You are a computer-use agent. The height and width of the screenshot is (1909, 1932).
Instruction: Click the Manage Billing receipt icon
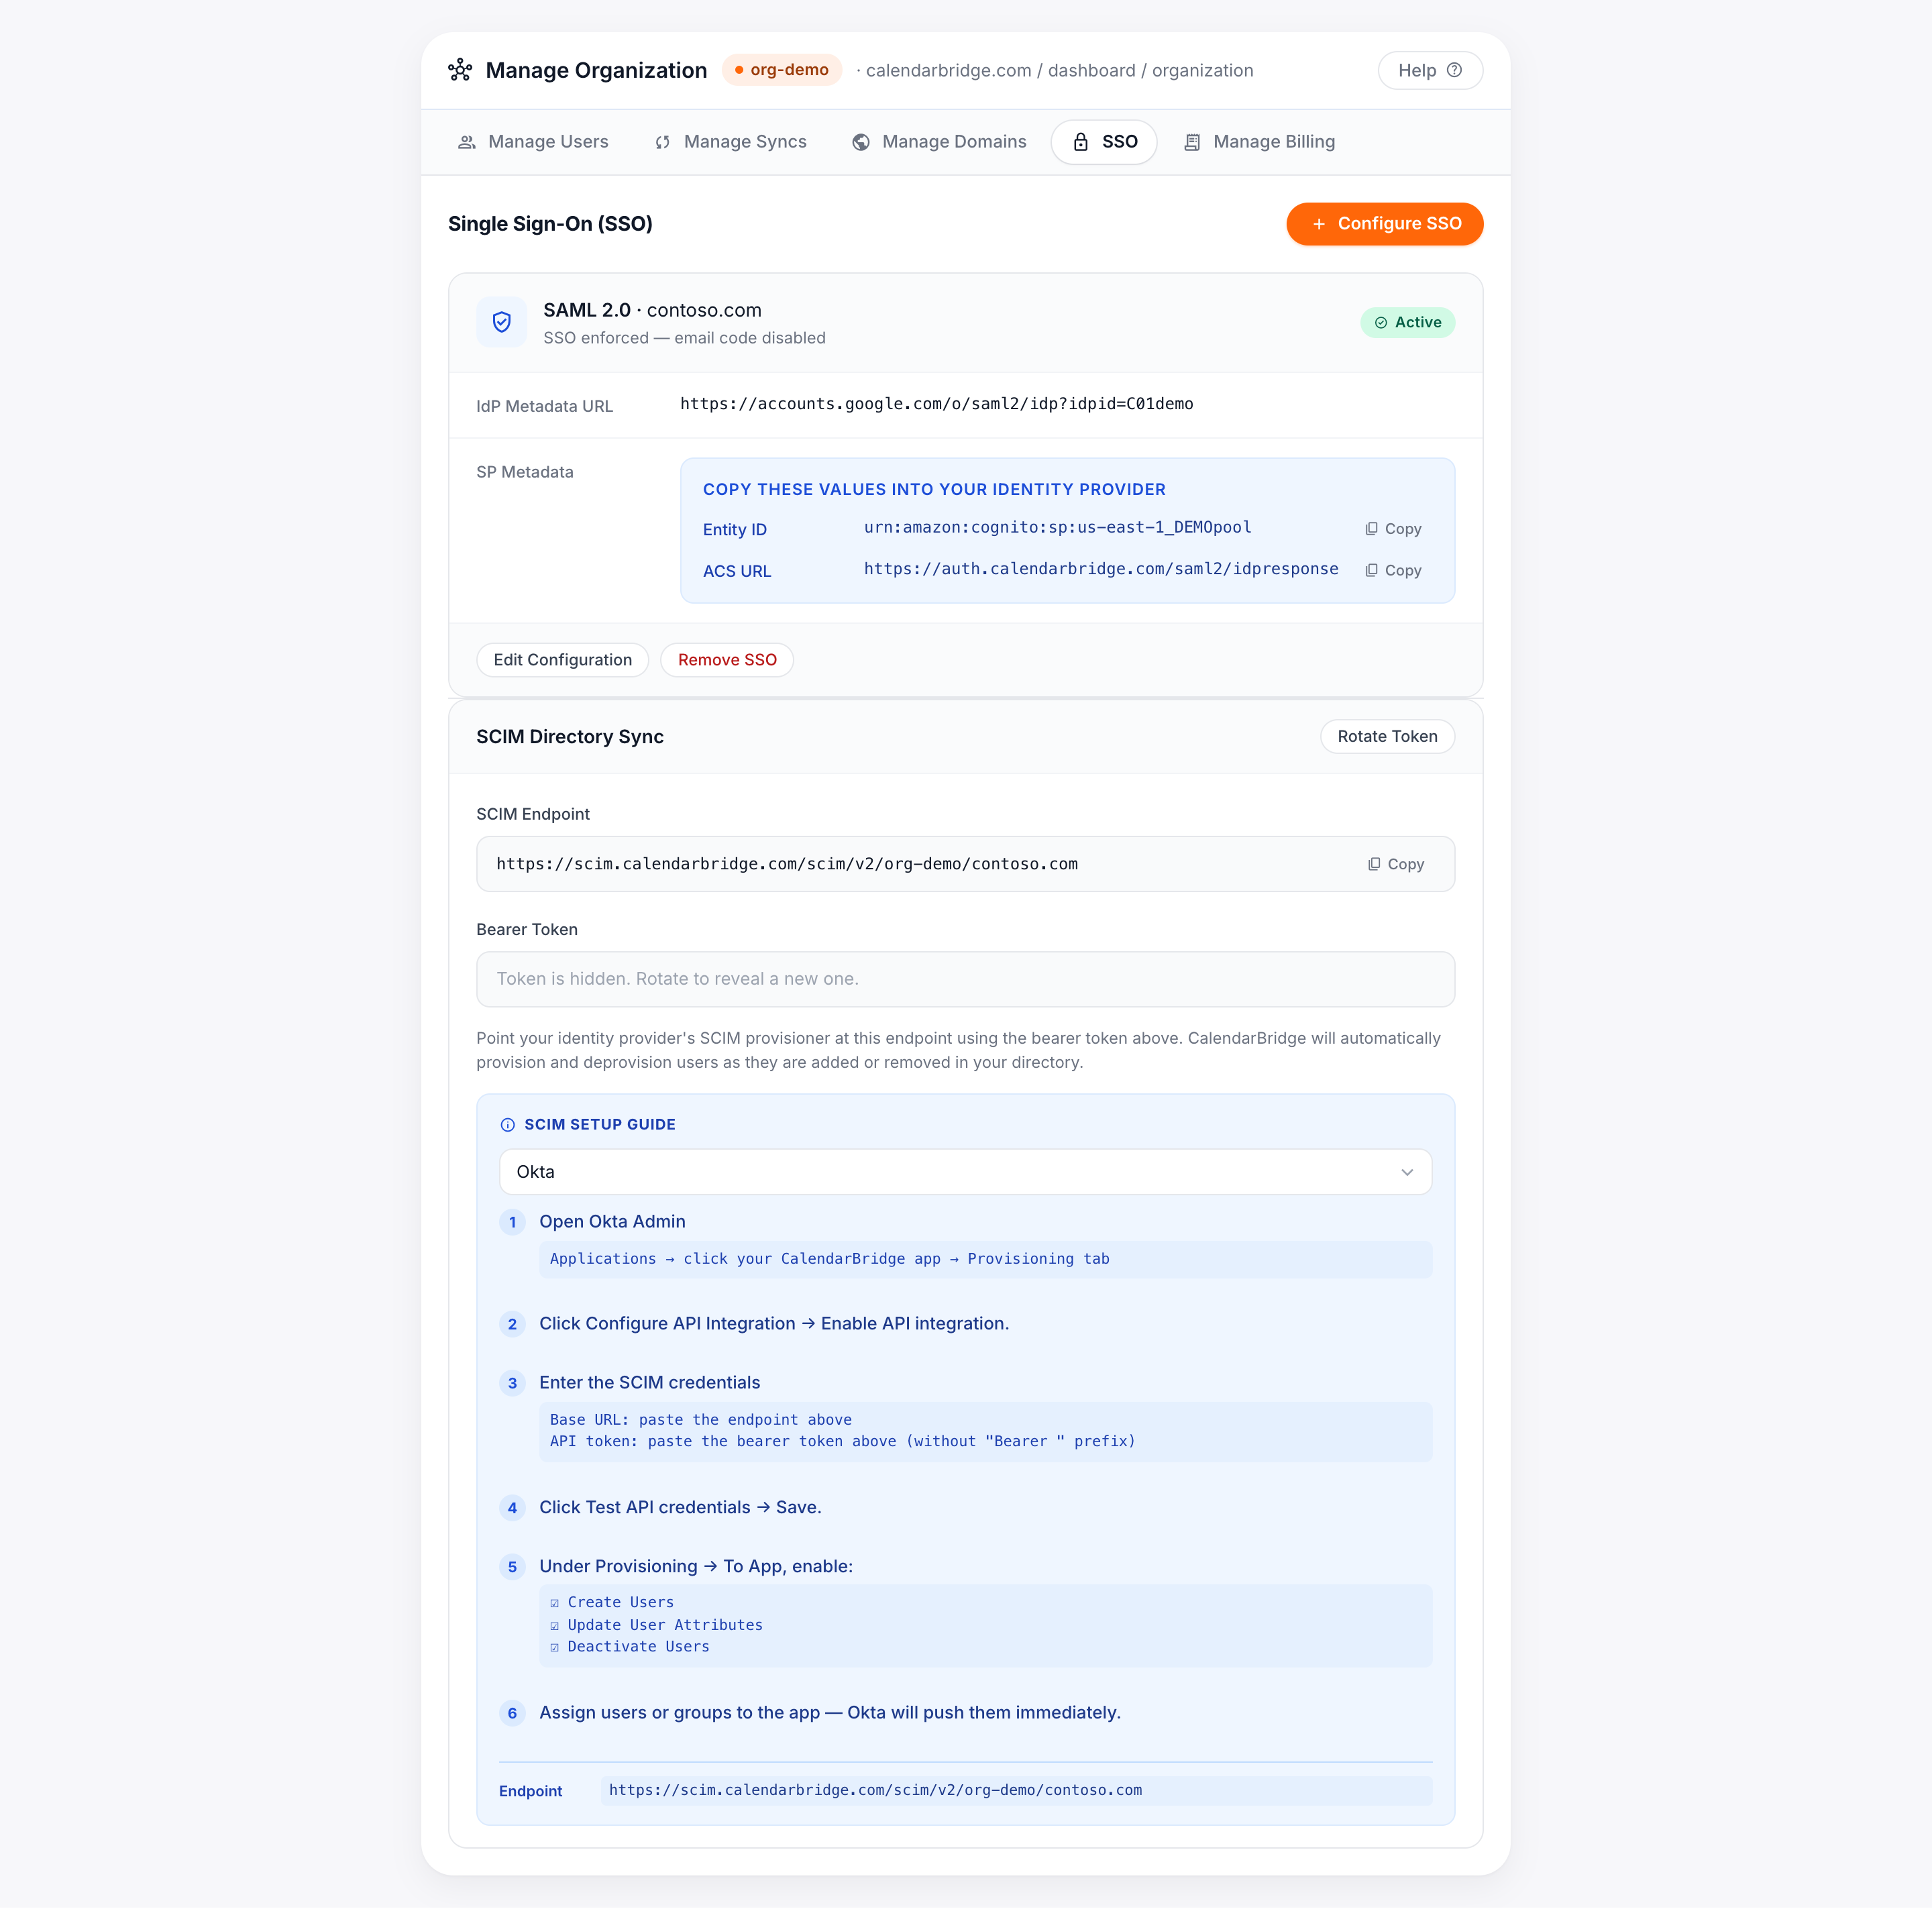1192,142
